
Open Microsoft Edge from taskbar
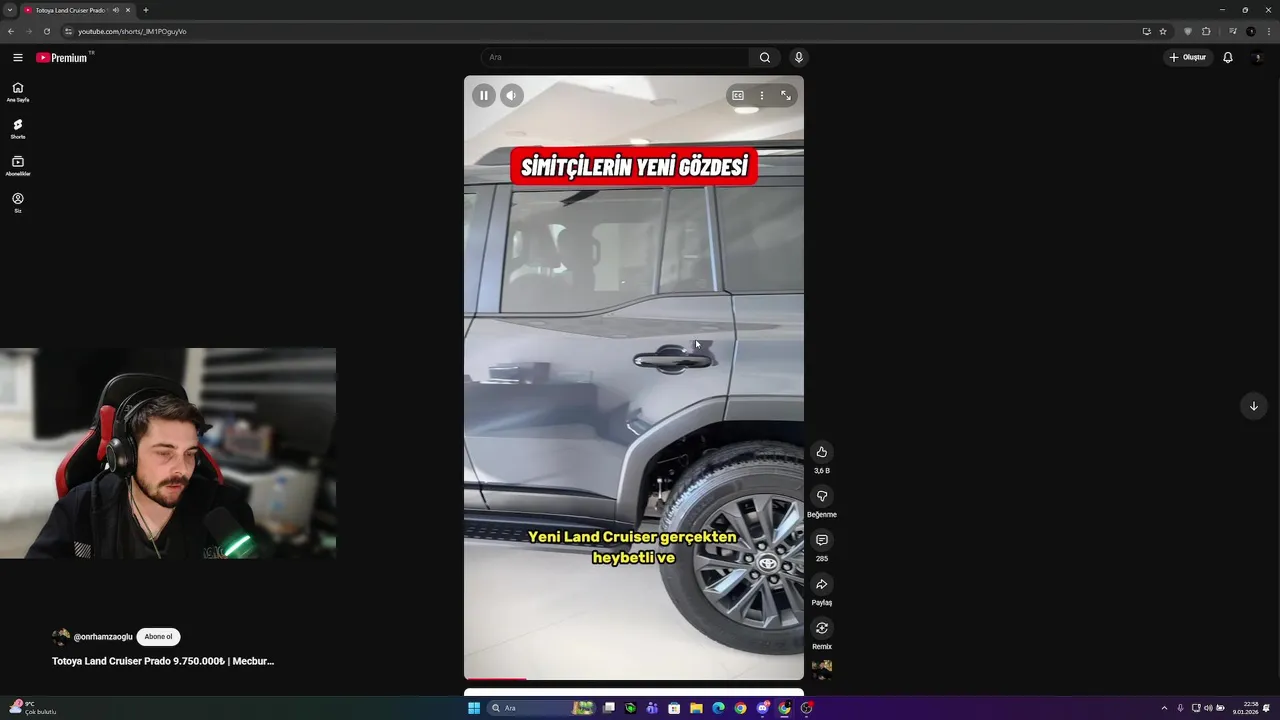[x=718, y=708]
